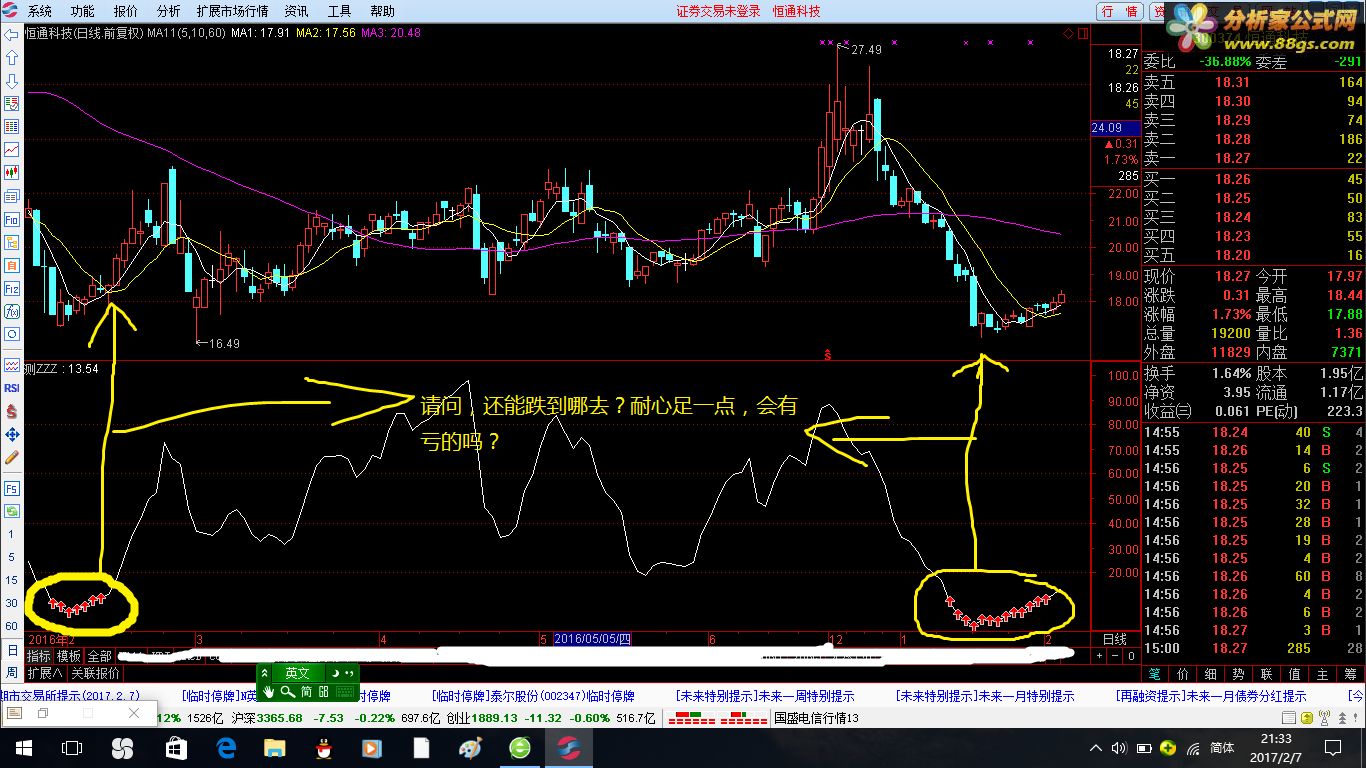Screen dimensions: 1366x768
Task: Select 30-minute period in sidebar
Action: (x=11, y=603)
